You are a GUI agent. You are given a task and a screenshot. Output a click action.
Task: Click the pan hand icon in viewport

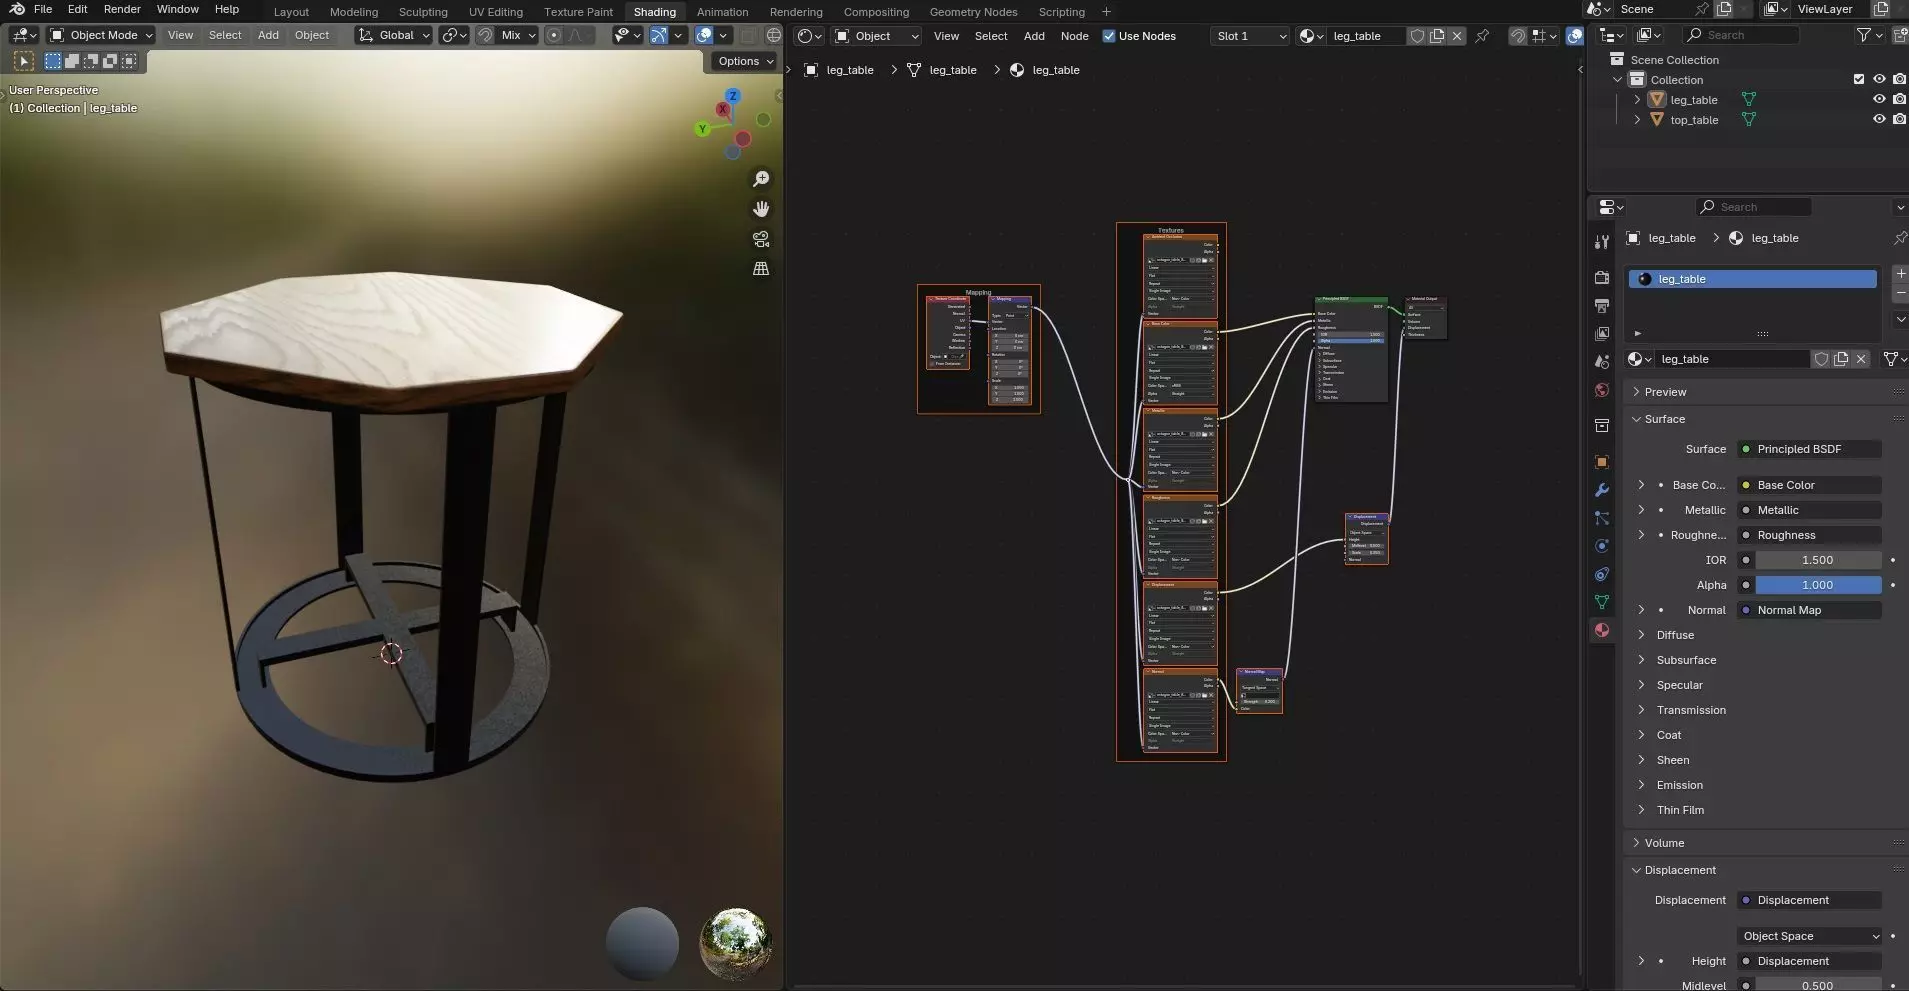coord(761,209)
